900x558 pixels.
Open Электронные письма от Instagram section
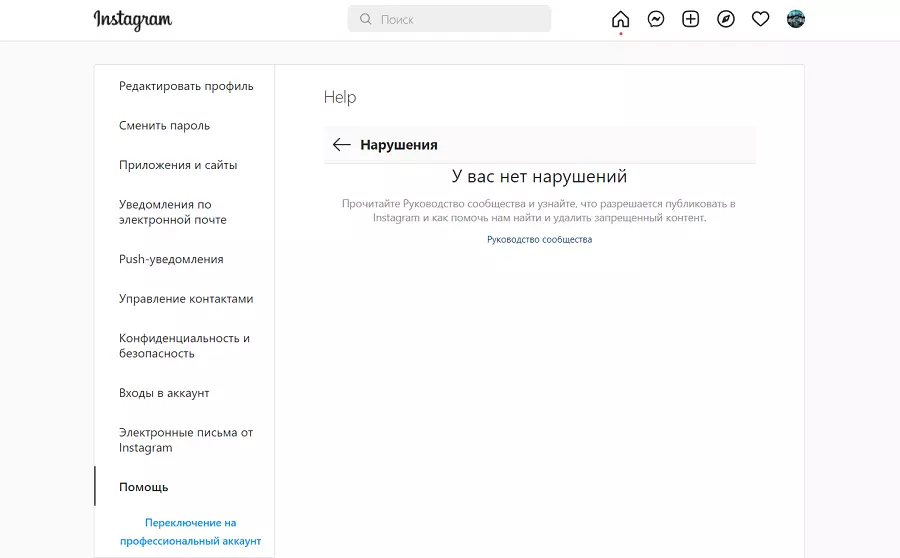coord(186,440)
